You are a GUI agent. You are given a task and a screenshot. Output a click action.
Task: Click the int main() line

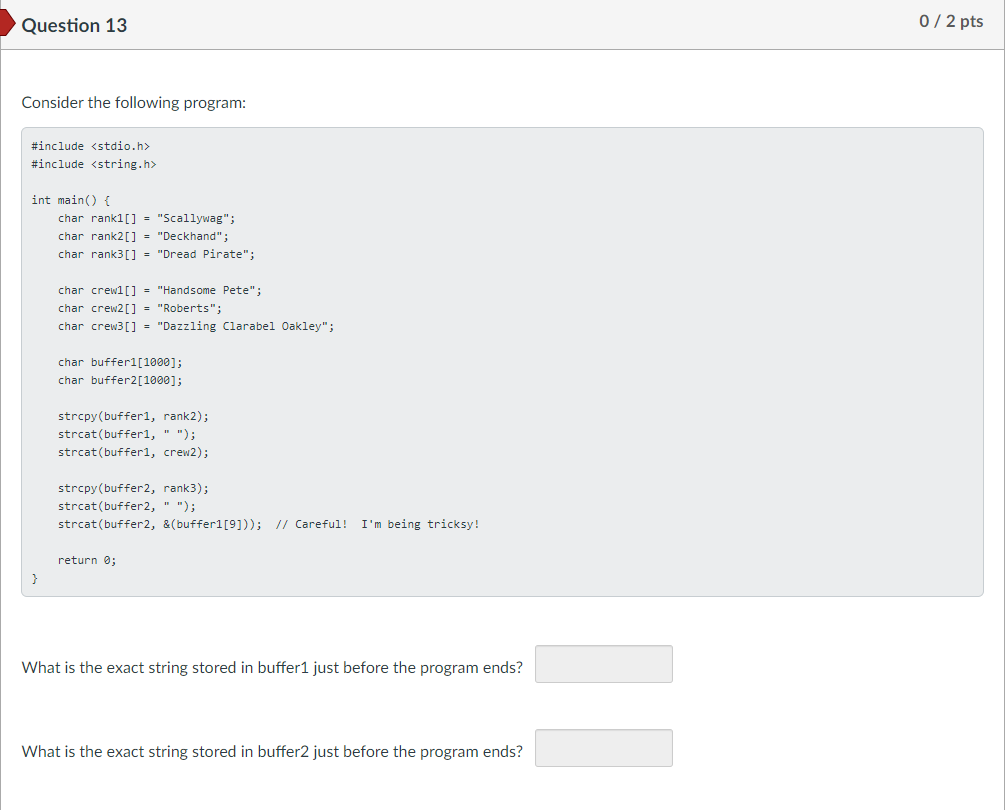71,200
